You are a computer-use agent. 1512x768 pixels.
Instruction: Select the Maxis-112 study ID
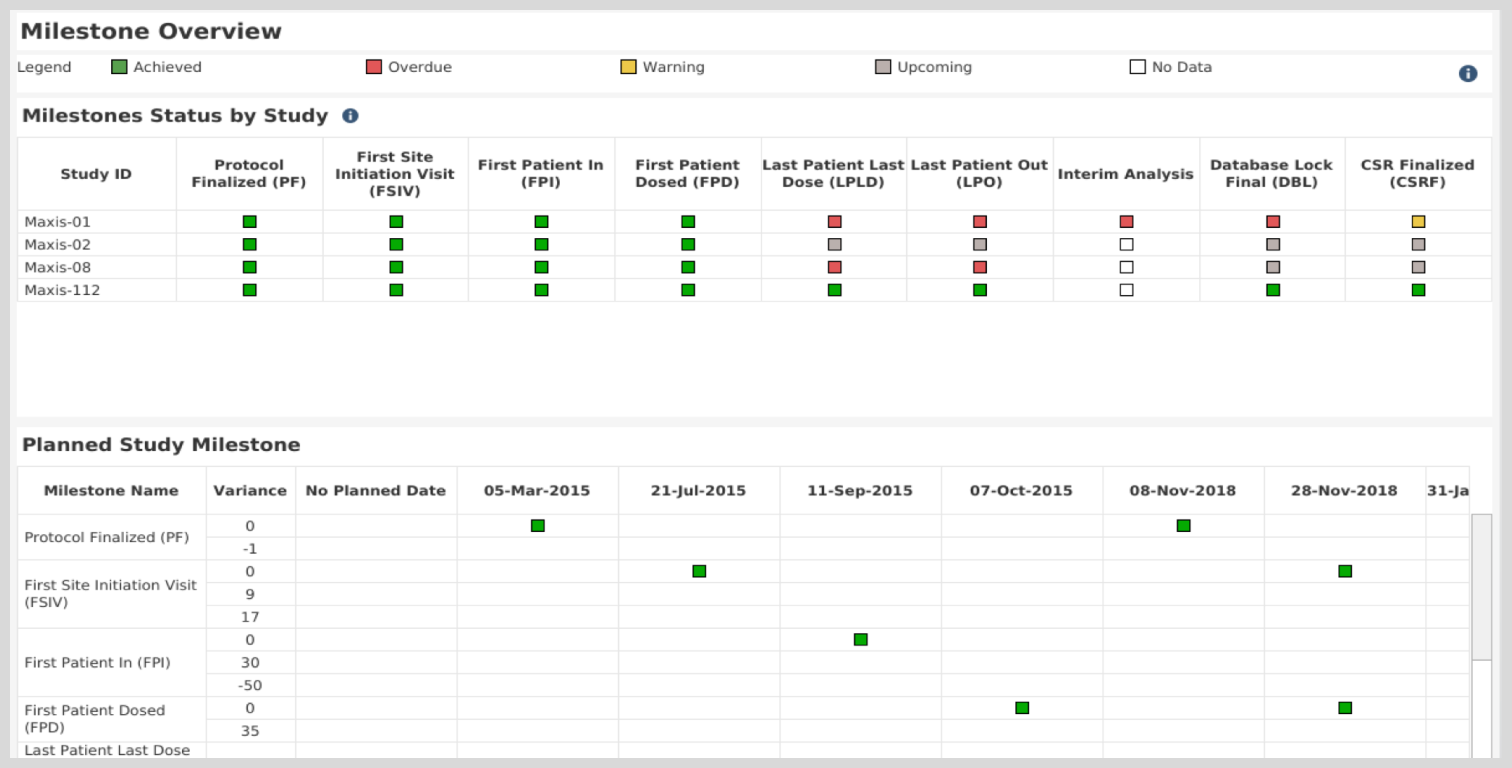click(x=62, y=290)
